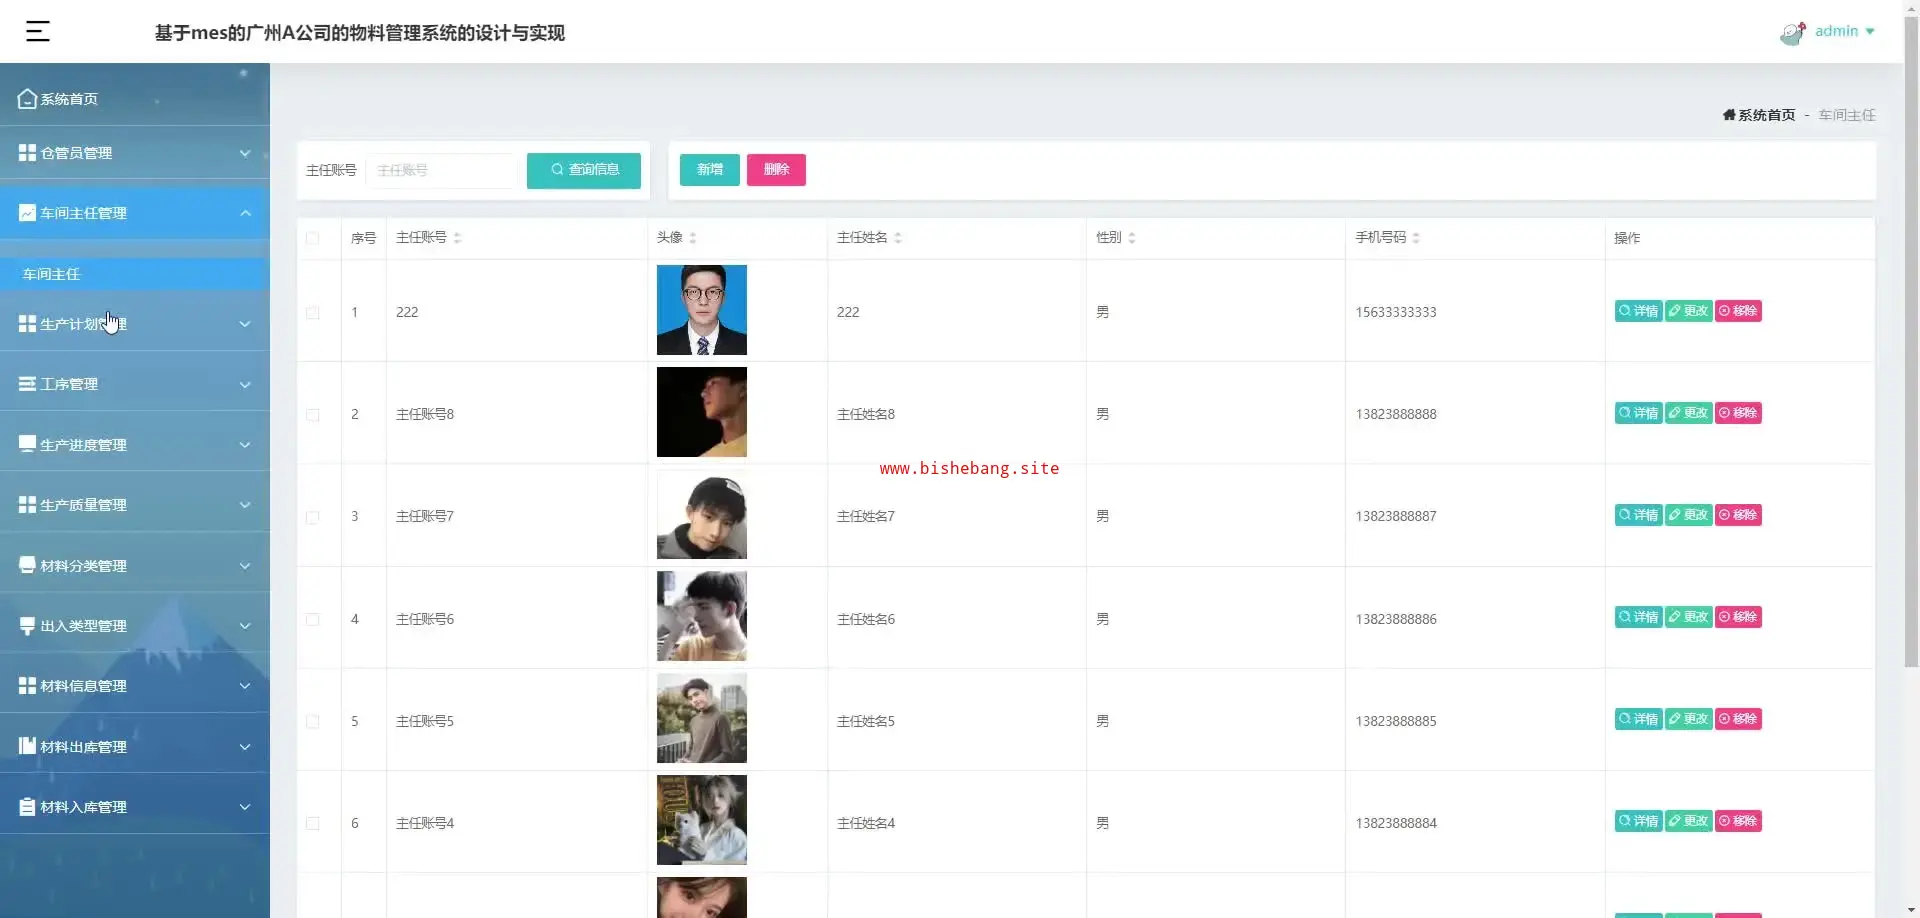Click the 工序管理 list icon
Image resolution: width=1920 pixels, height=918 pixels.
27,384
